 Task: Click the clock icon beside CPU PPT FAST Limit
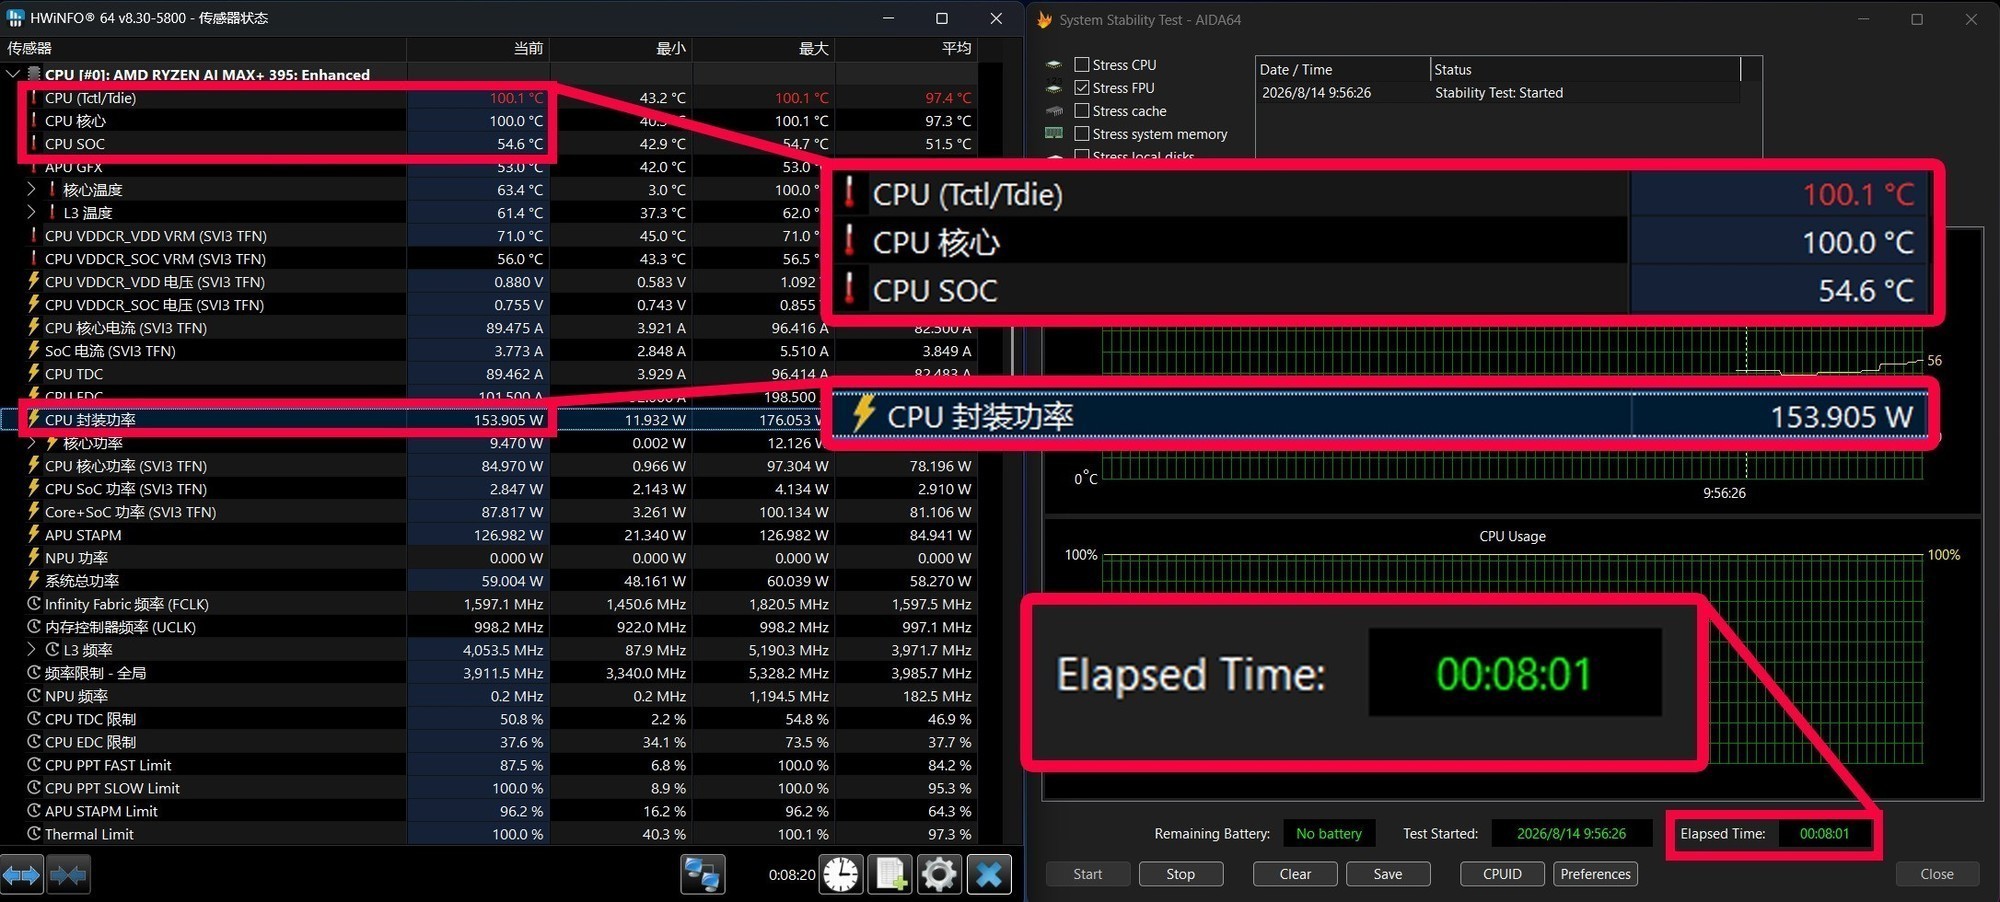[x=34, y=765]
